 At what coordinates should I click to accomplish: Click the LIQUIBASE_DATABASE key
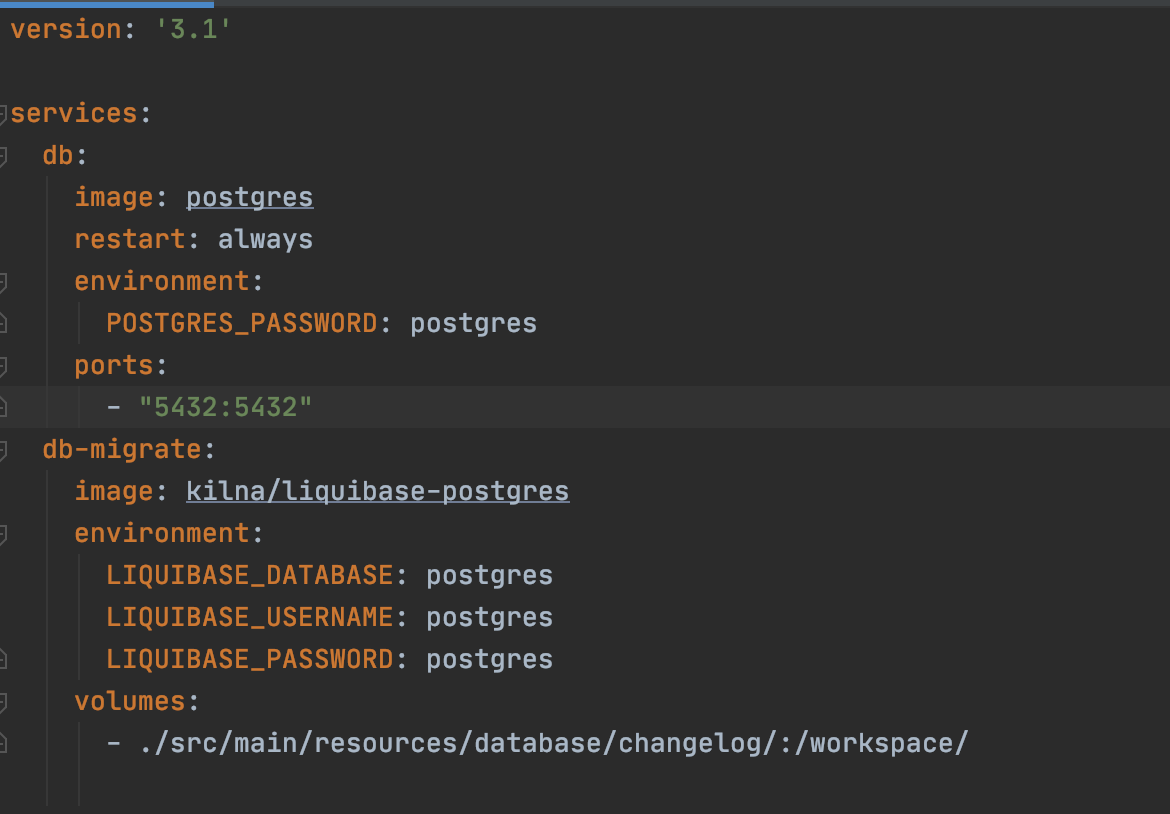(x=249, y=576)
